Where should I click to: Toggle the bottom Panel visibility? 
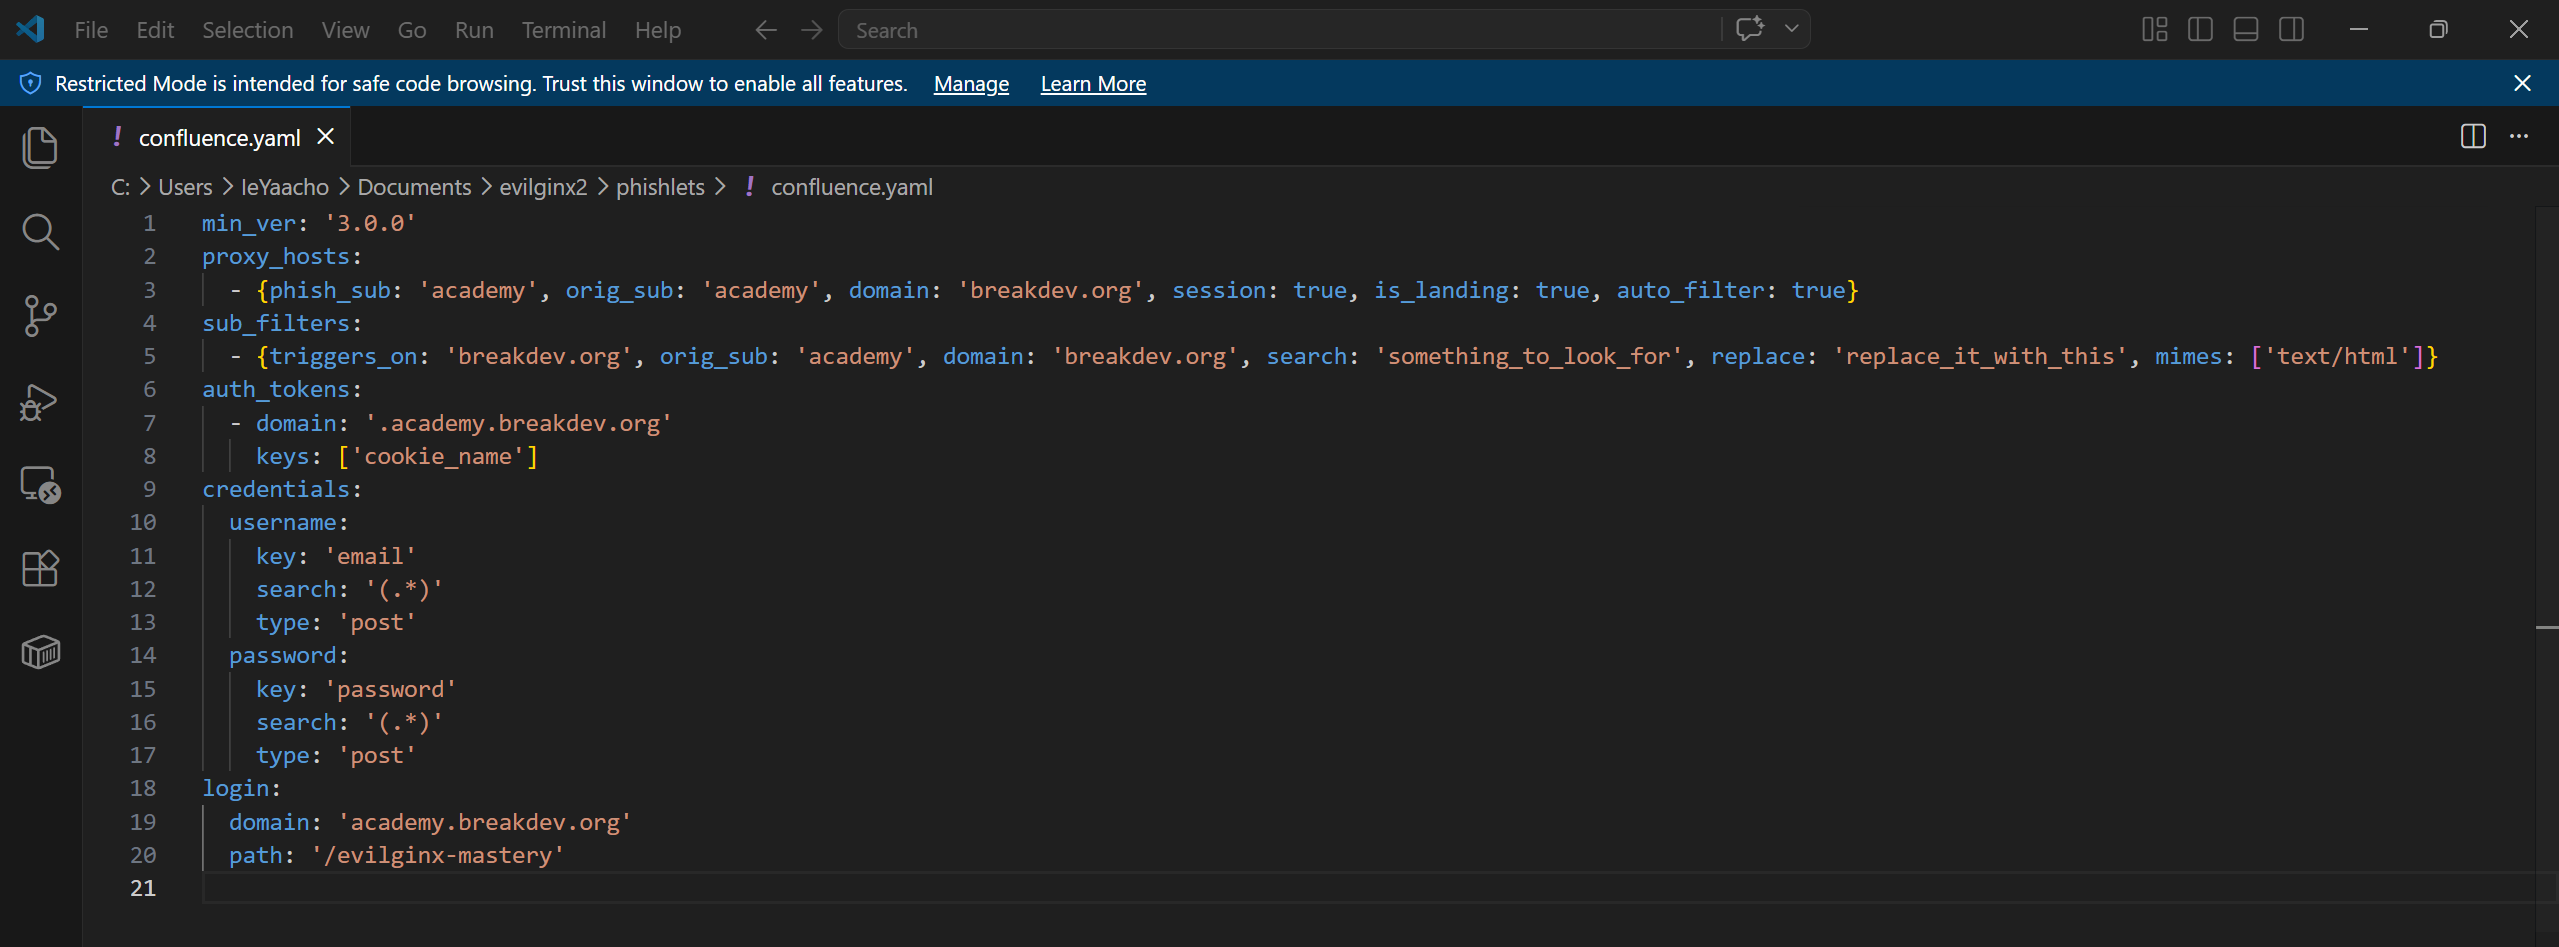[x=2246, y=30]
